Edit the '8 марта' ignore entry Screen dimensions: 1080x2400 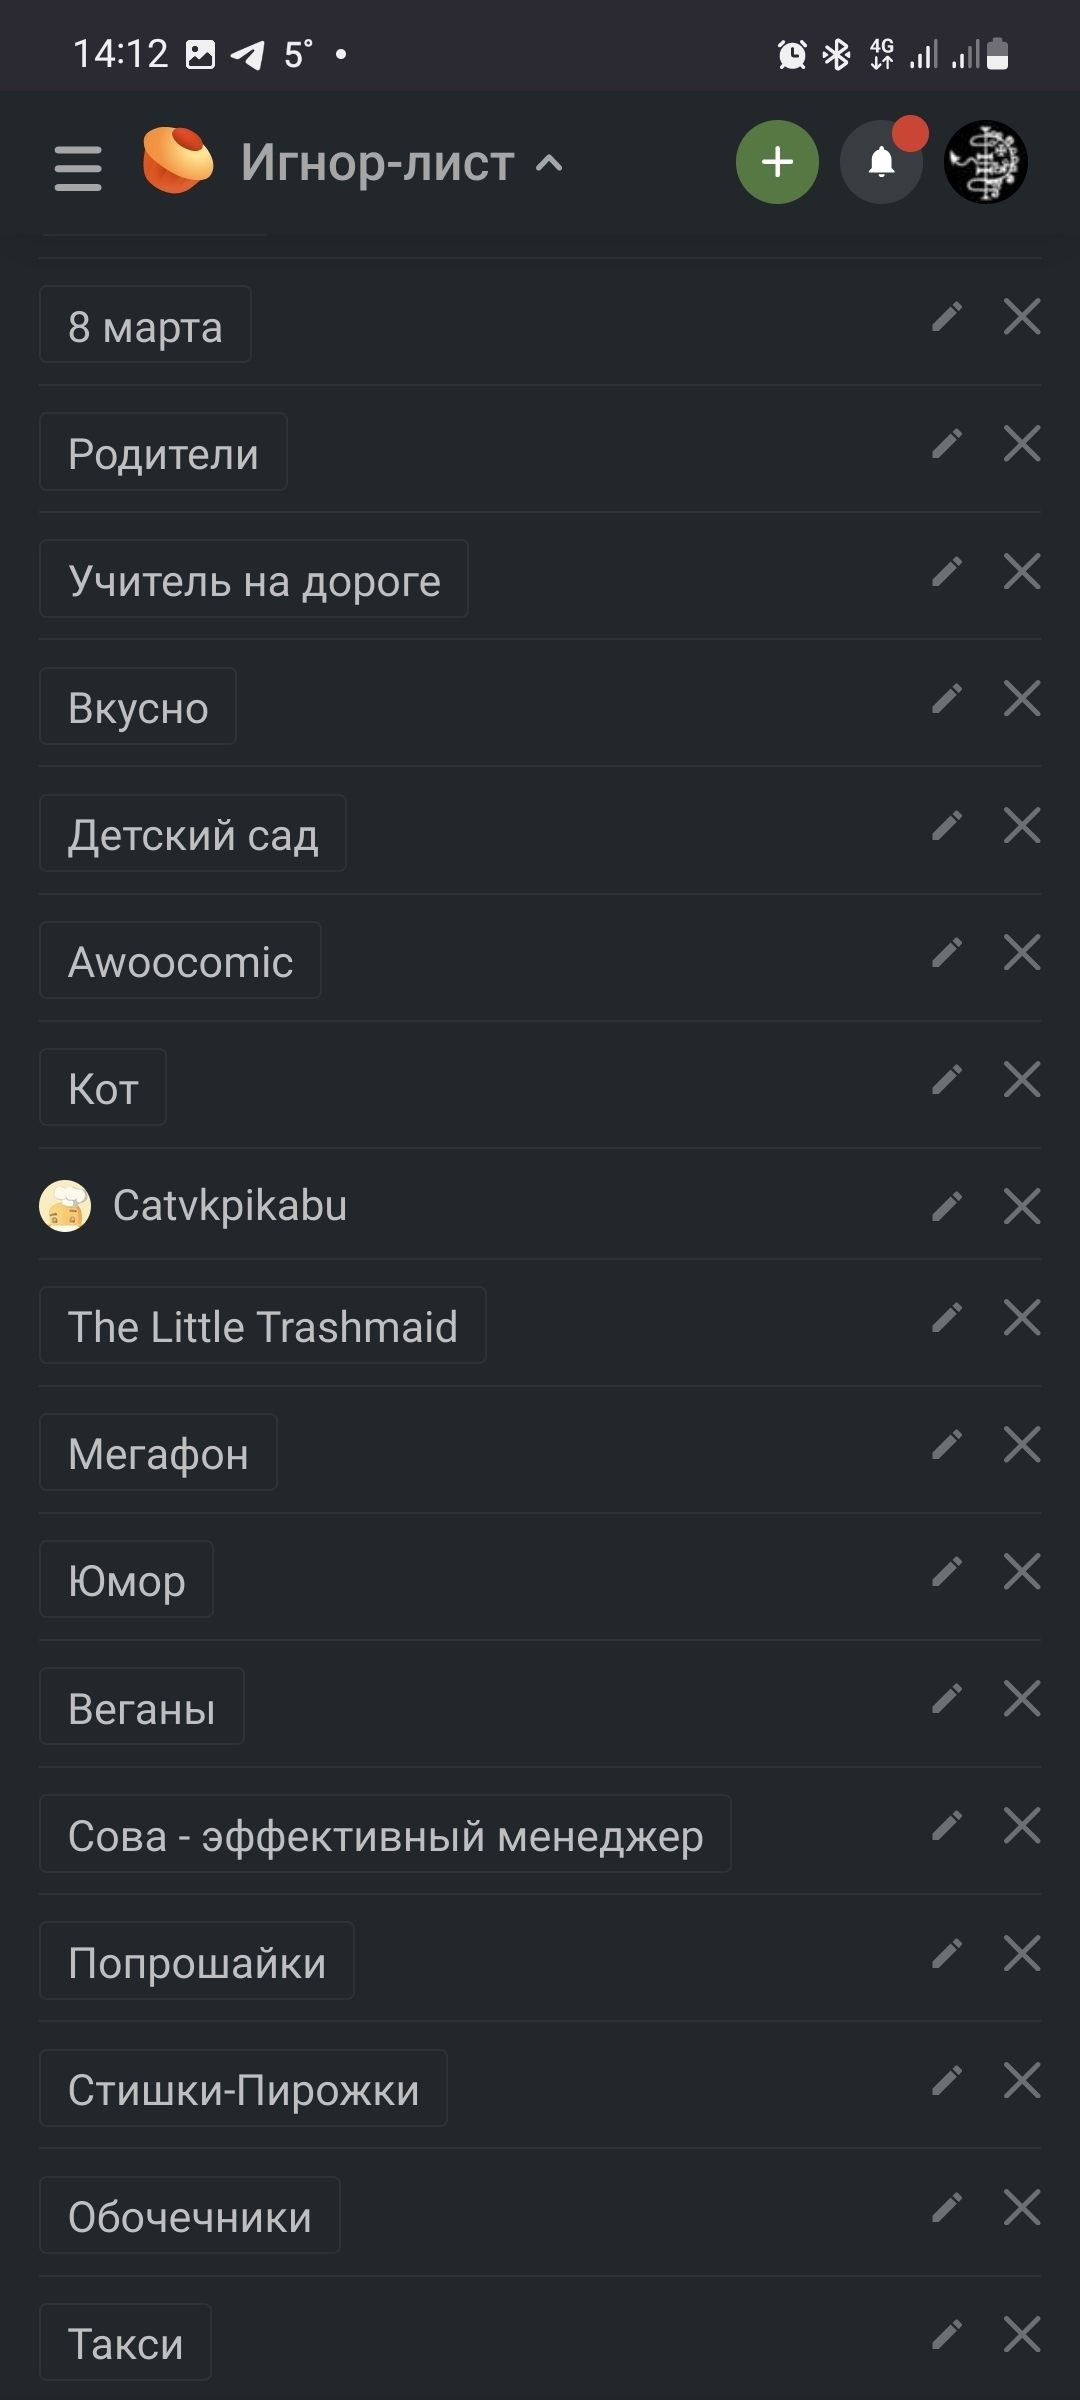(x=946, y=317)
